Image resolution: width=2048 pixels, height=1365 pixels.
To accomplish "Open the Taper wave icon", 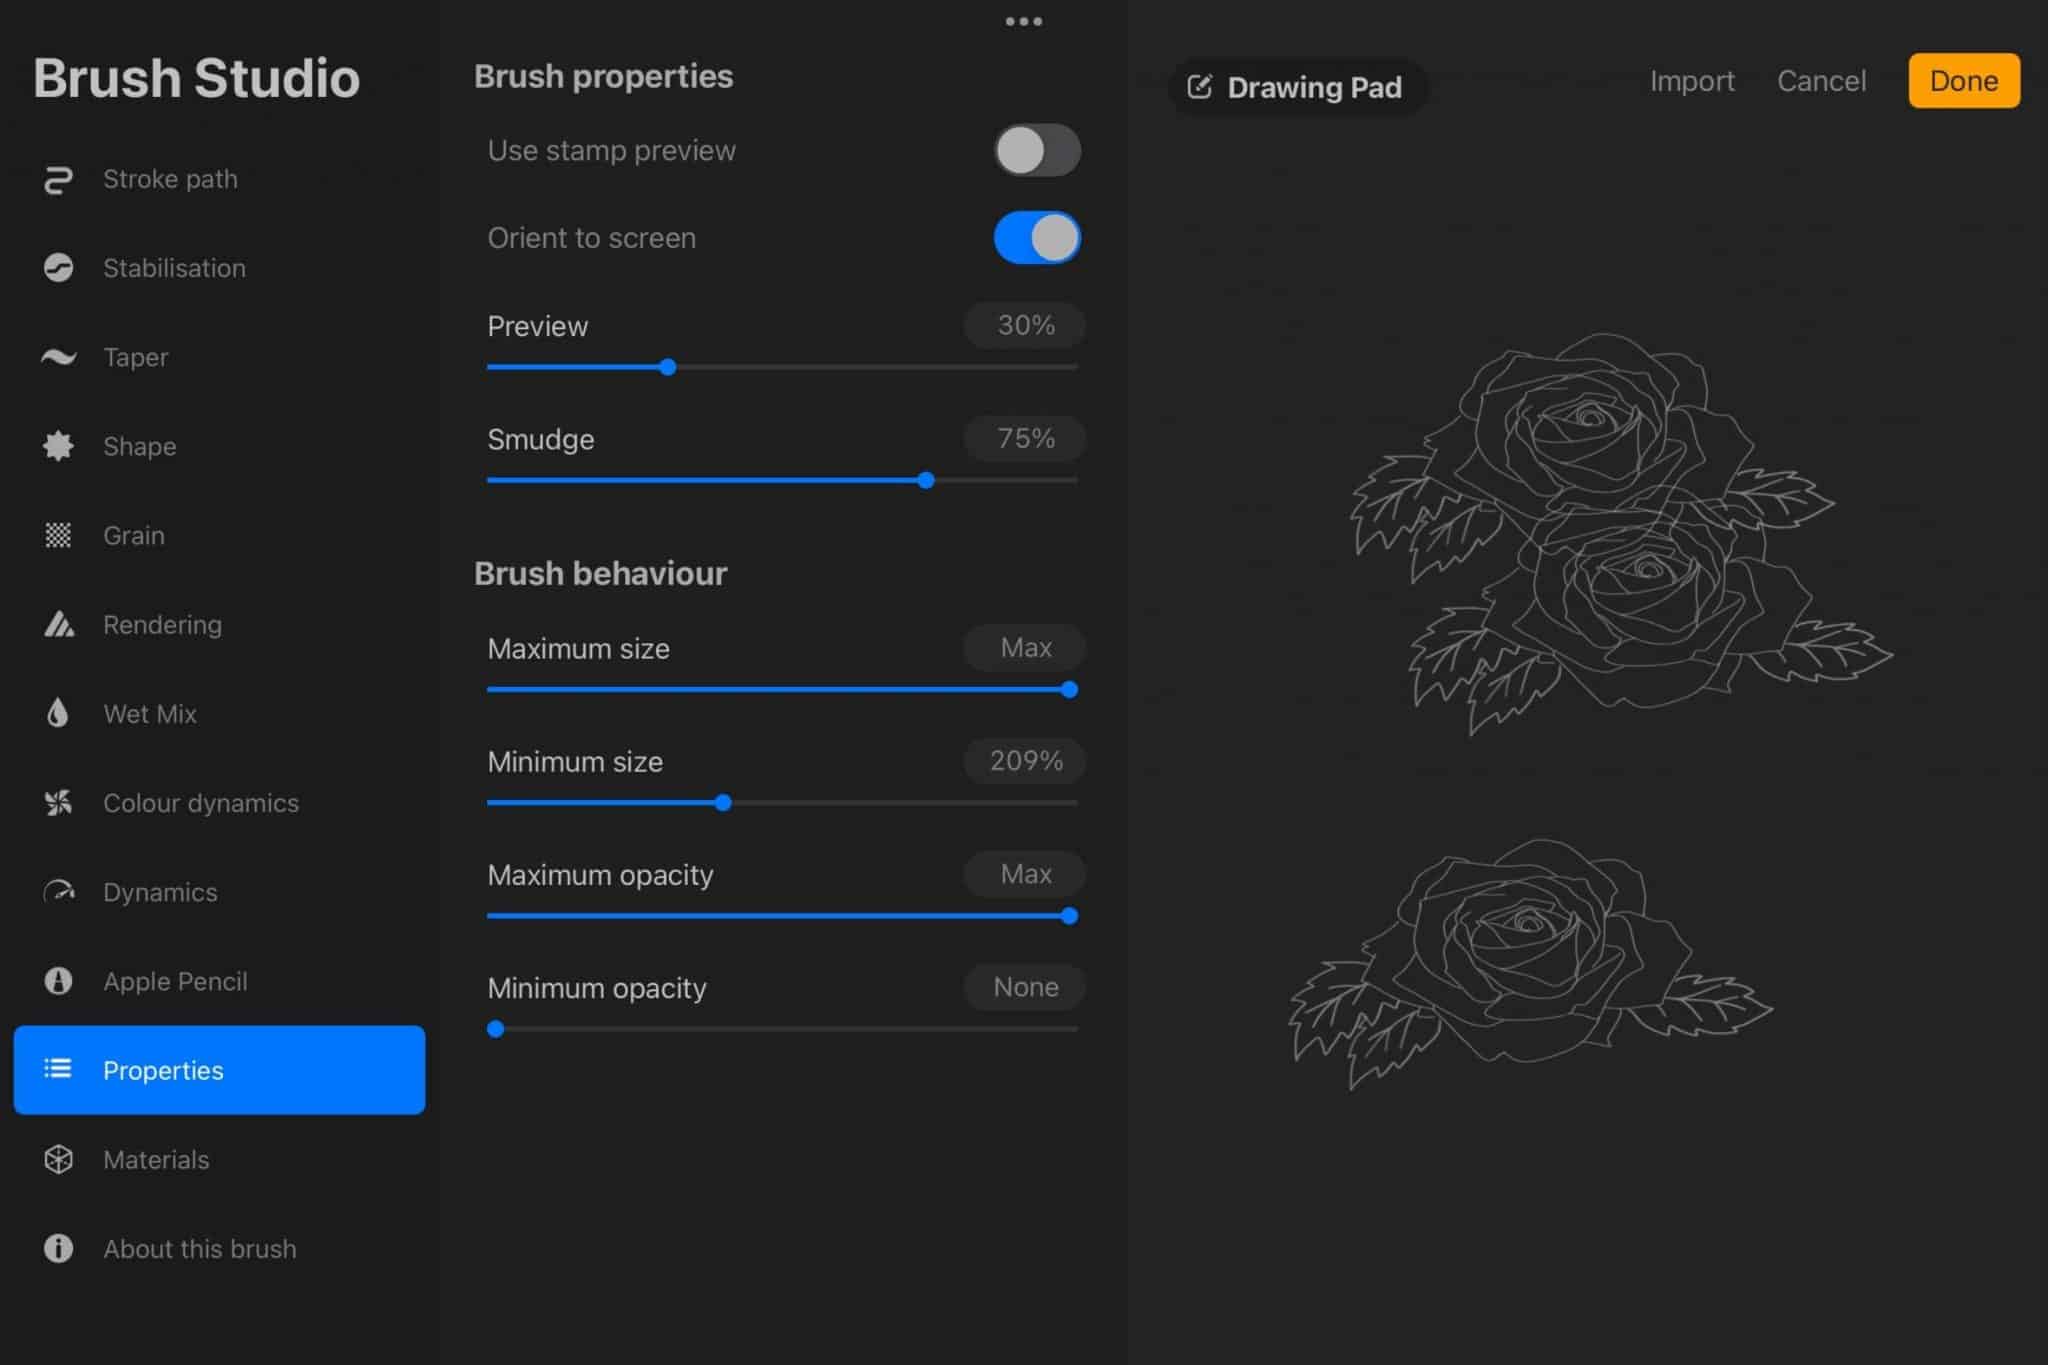I will click(x=58, y=357).
